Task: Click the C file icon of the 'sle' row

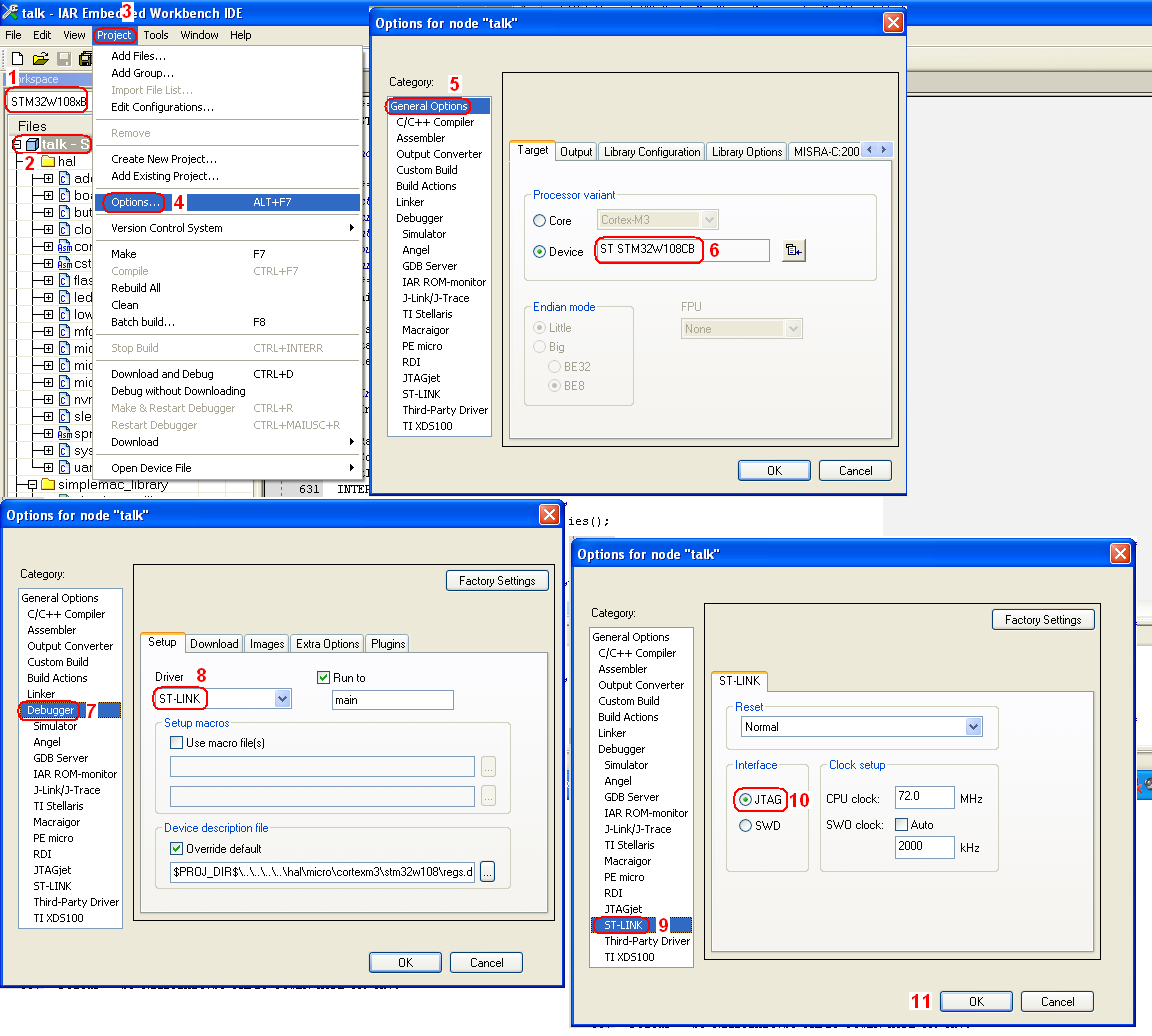Action: point(65,417)
